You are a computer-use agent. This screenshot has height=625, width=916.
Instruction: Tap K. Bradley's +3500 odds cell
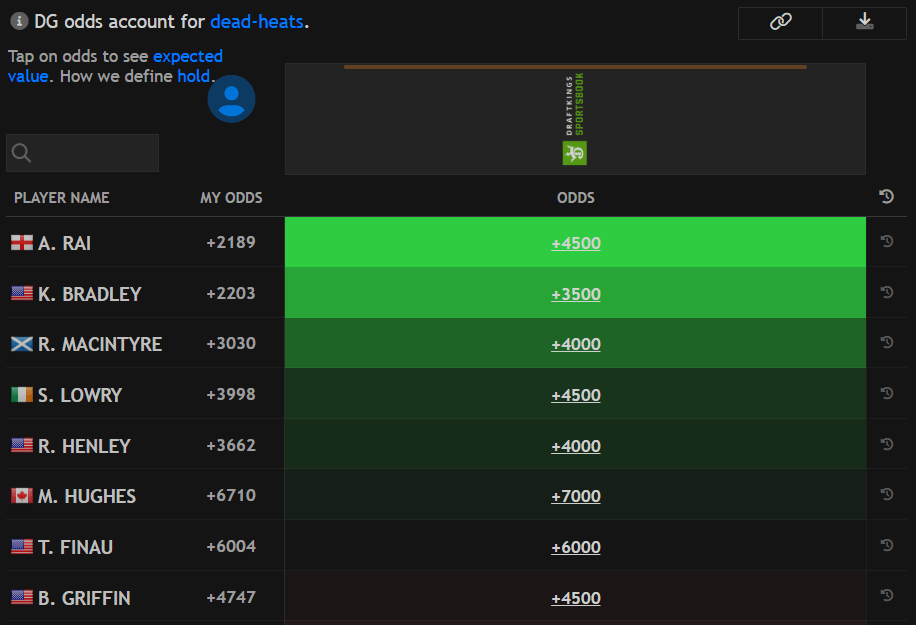point(576,294)
